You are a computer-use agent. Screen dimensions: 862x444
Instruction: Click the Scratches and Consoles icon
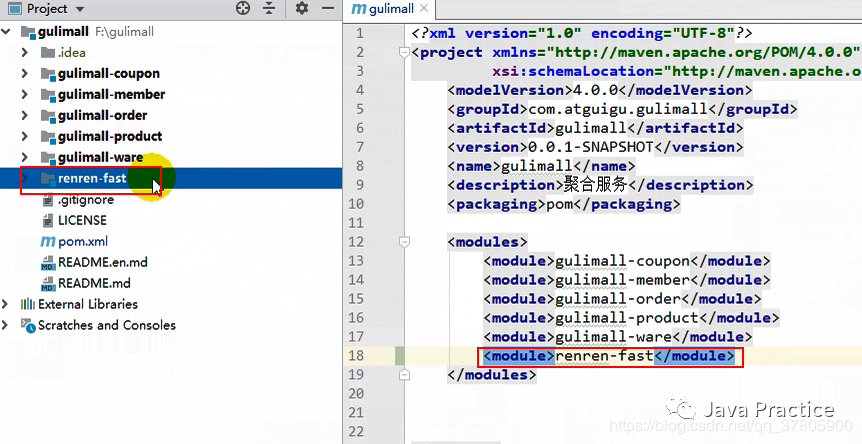pyautogui.click(x=28, y=325)
